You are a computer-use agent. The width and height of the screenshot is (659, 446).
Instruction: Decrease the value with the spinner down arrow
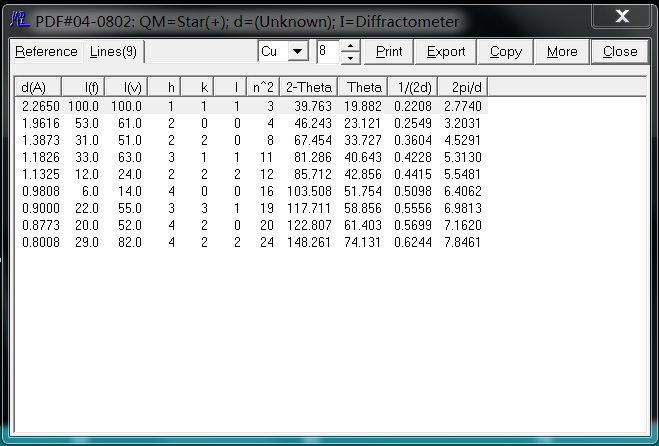tap(351, 58)
